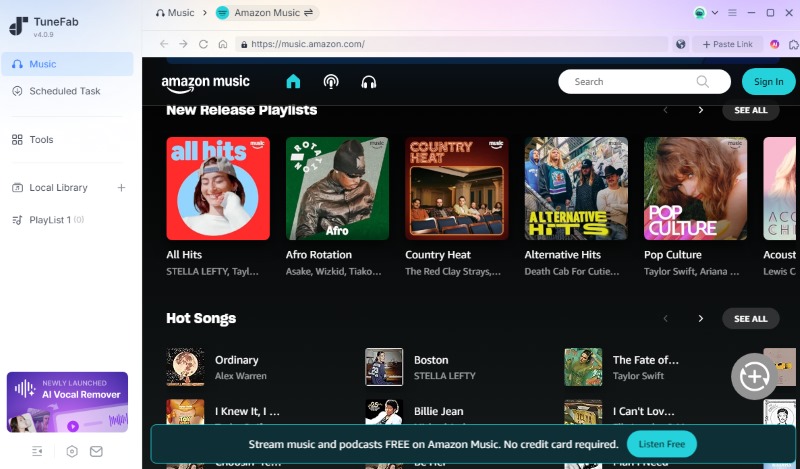Screen dimensions: 800x469
Task: Click the Country Heat playlist title
Action: tap(438, 255)
